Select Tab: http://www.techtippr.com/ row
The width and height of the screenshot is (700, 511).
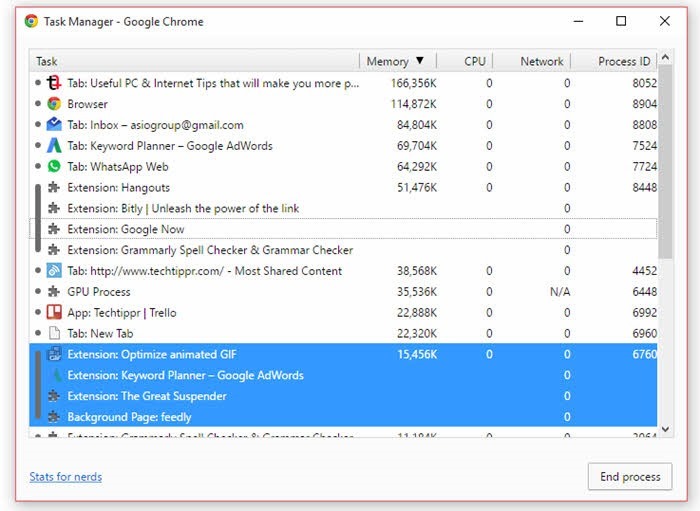point(343,270)
